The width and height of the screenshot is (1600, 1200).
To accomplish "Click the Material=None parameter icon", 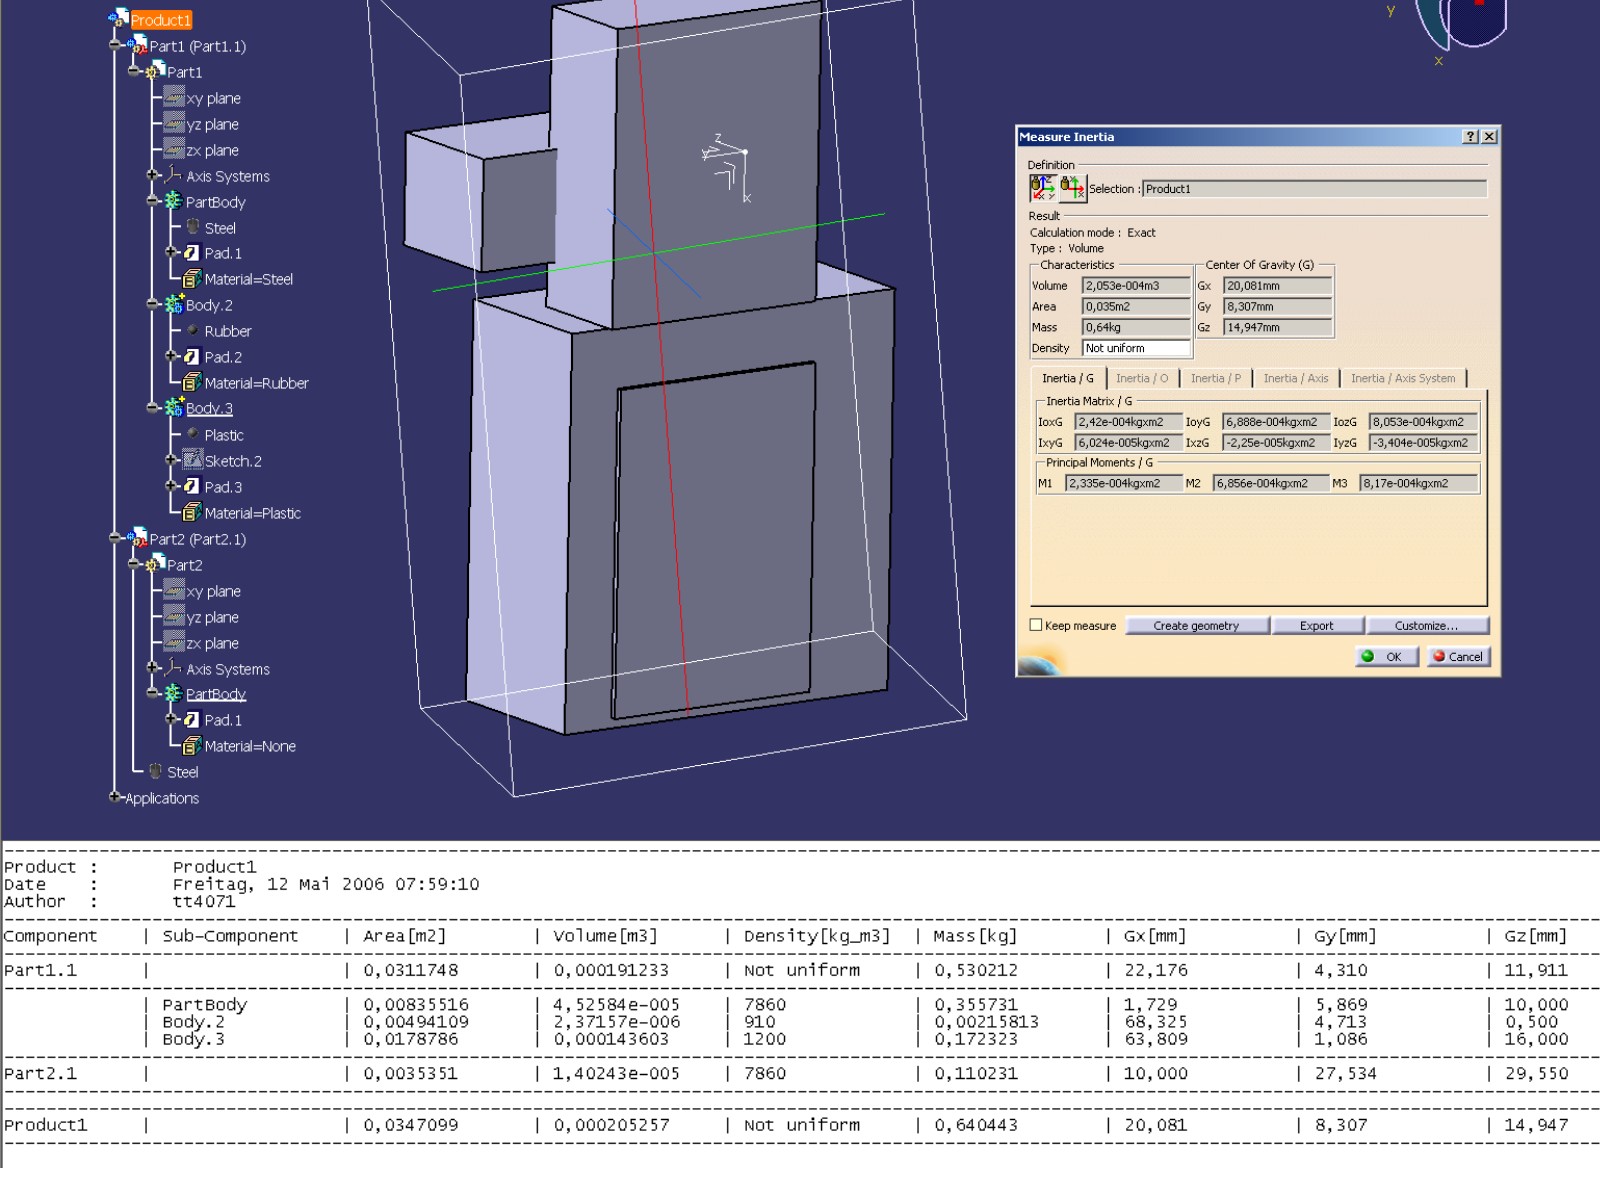I will point(192,746).
